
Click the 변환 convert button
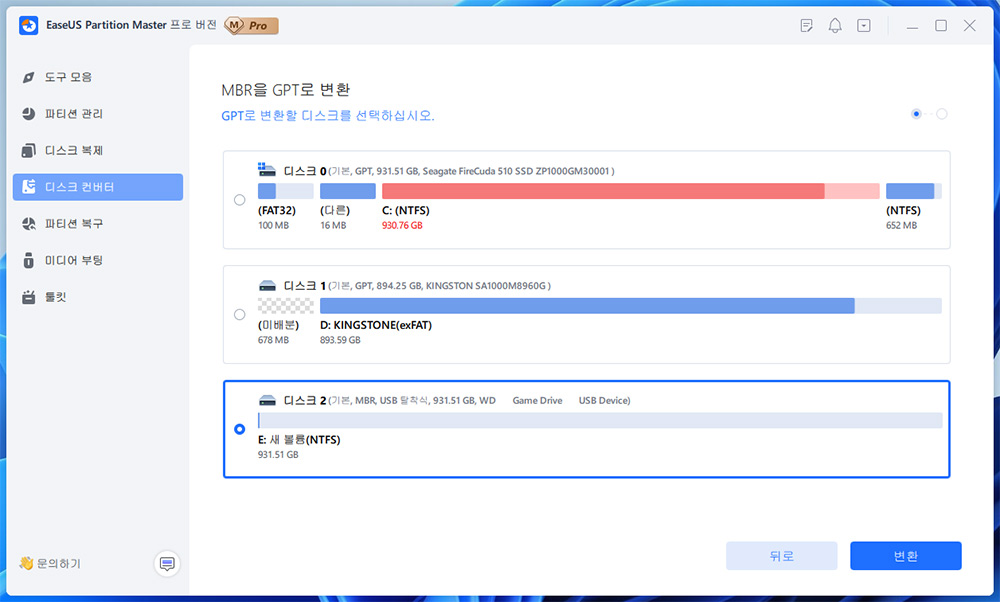[x=906, y=556]
